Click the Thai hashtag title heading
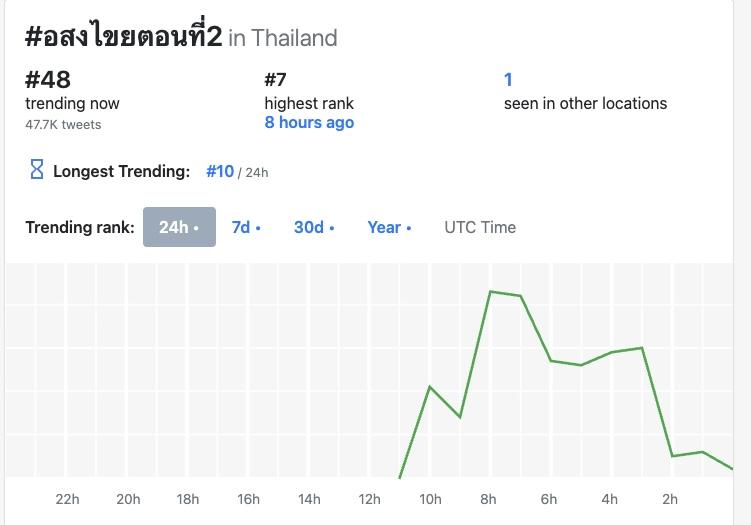This screenshot has height=525, width=751. (x=123, y=36)
